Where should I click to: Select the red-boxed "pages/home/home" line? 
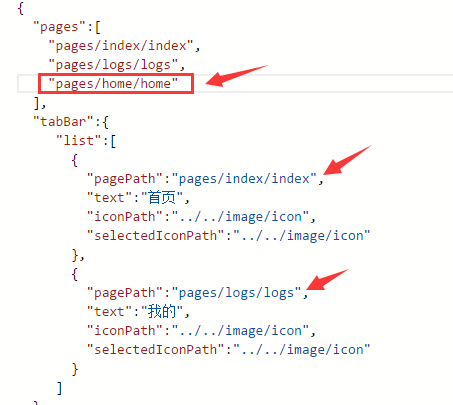116,83
